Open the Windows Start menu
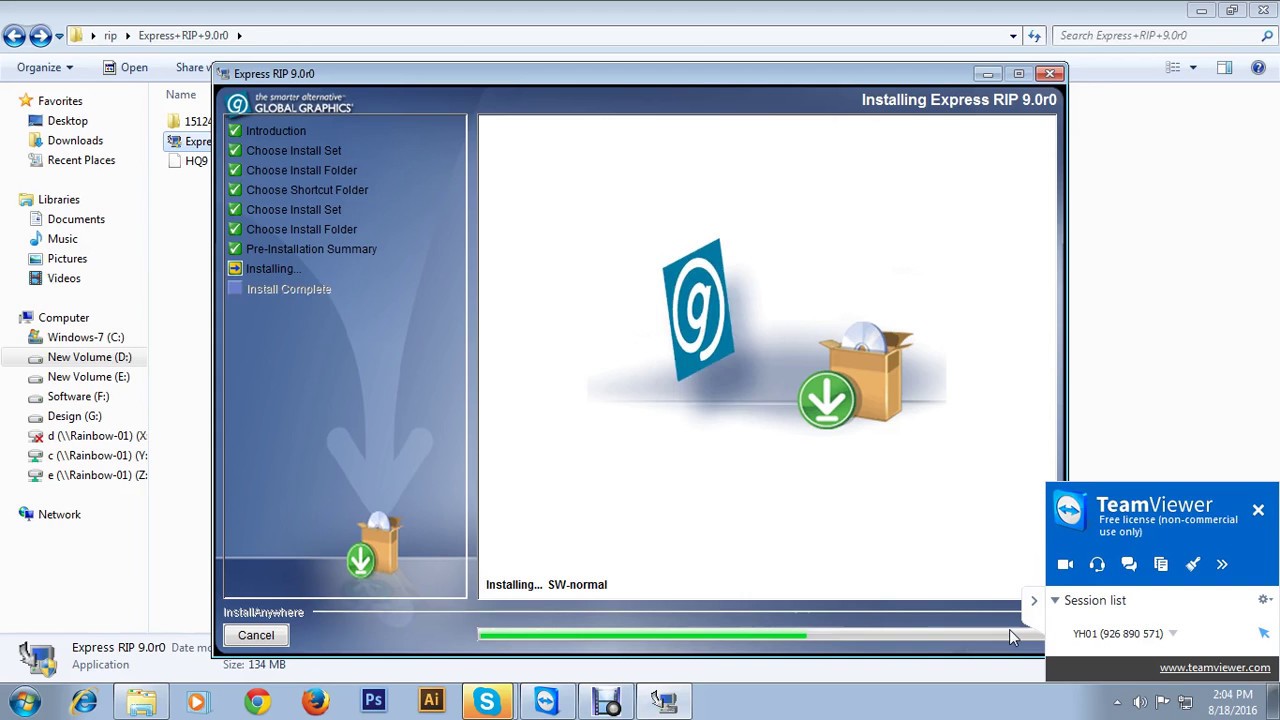 click(x=24, y=702)
